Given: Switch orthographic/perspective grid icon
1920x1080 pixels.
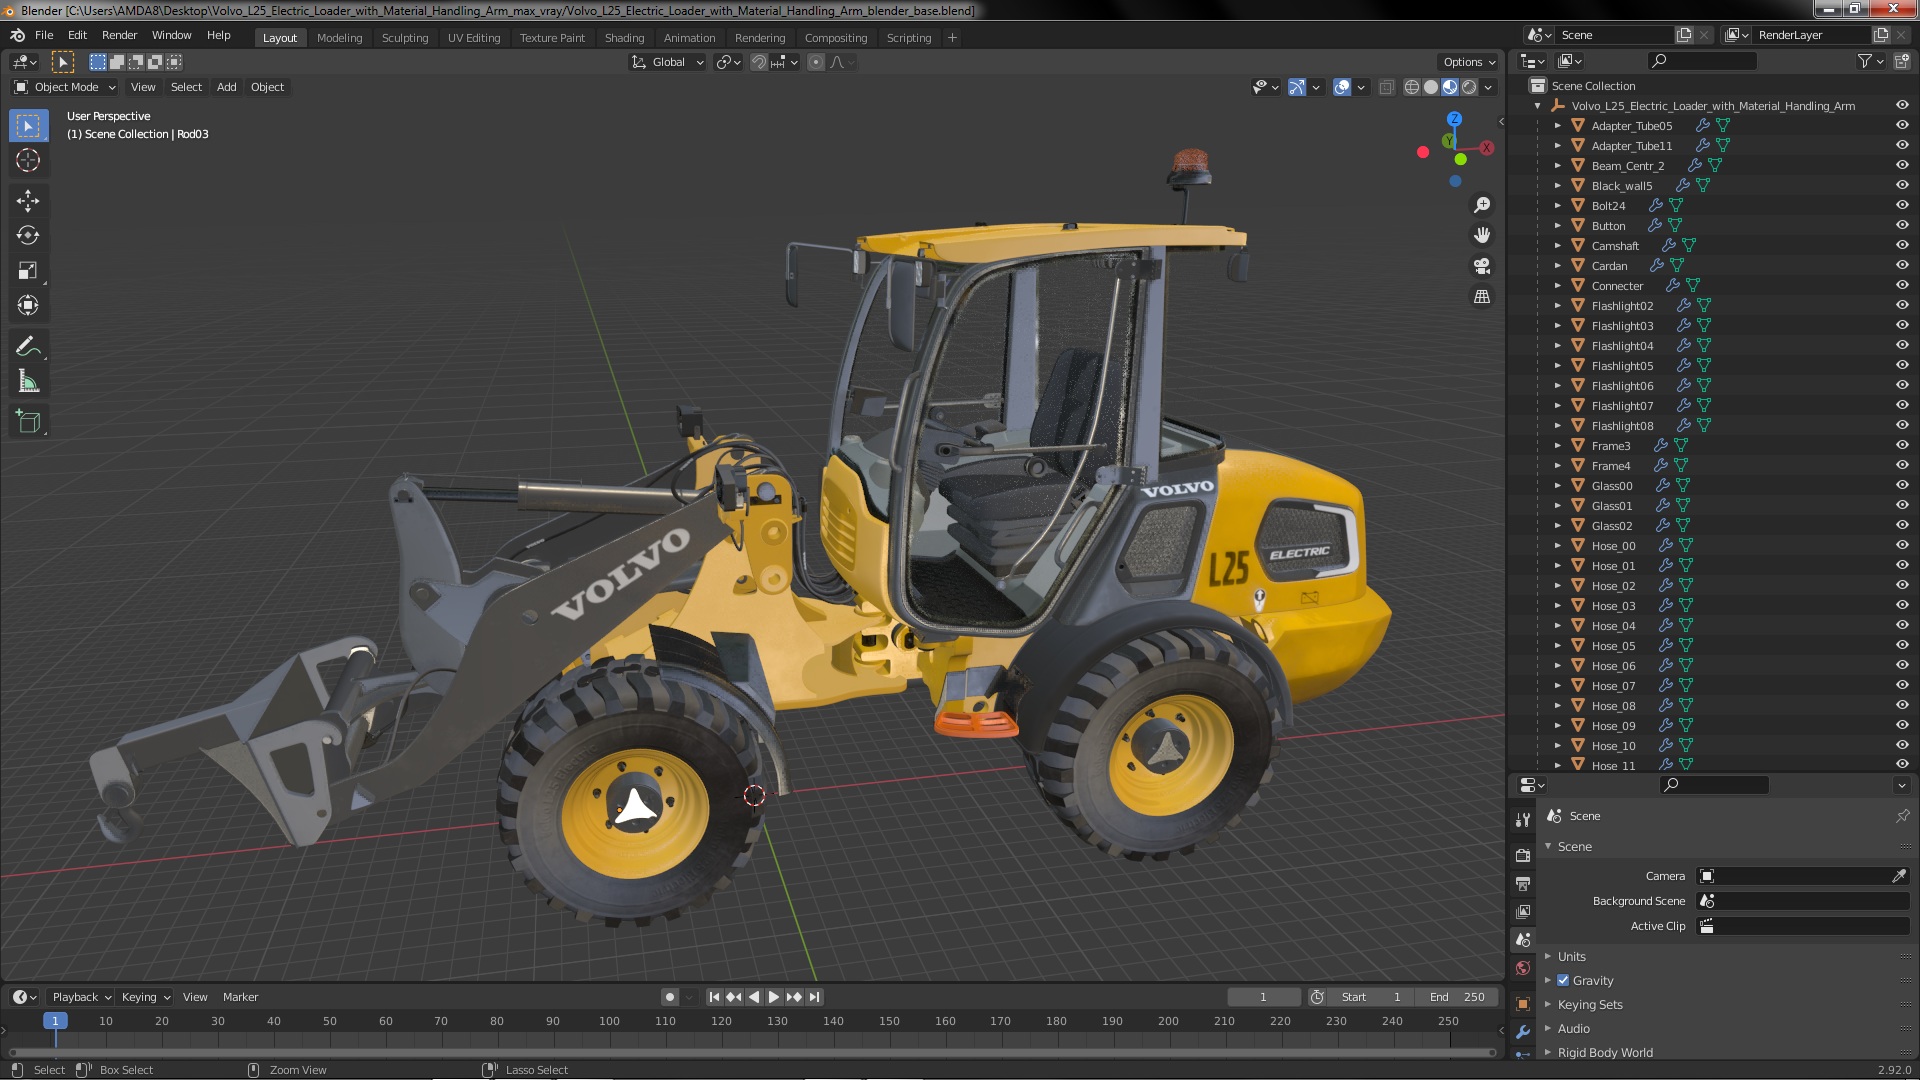Looking at the screenshot, I should pos(1482,297).
